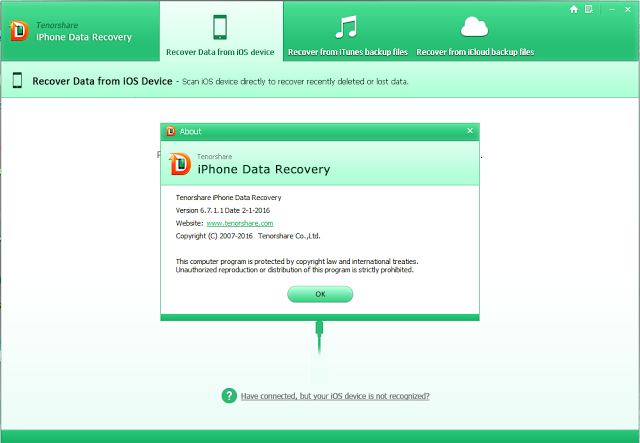Click the version 6.7.1.1 text line
The height and width of the screenshot is (443, 640).
coord(223,210)
